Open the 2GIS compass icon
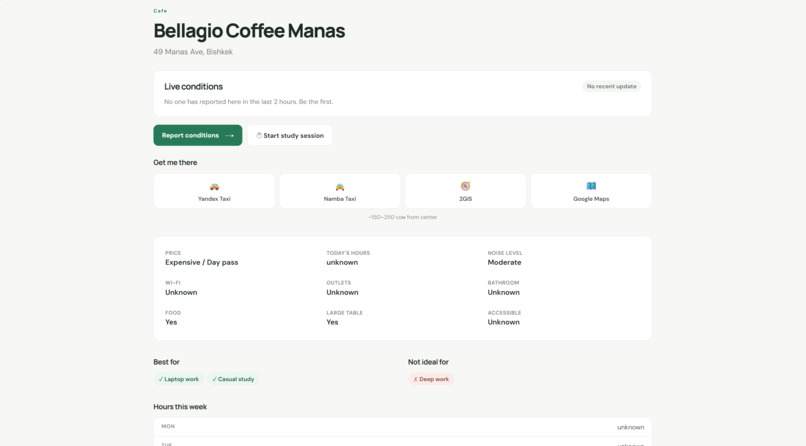 (x=465, y=186)
